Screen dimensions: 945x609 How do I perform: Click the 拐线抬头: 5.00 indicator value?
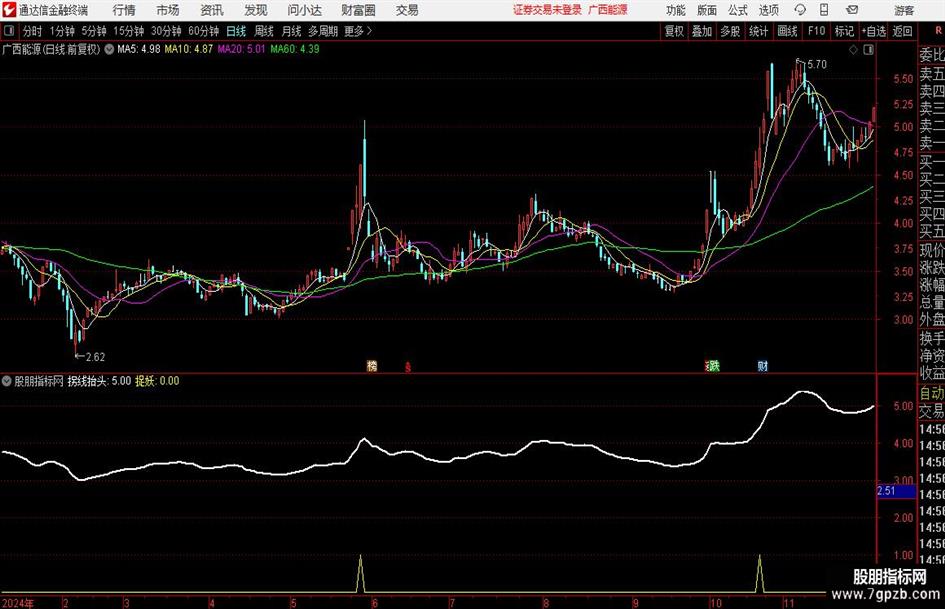pos(99,381)
